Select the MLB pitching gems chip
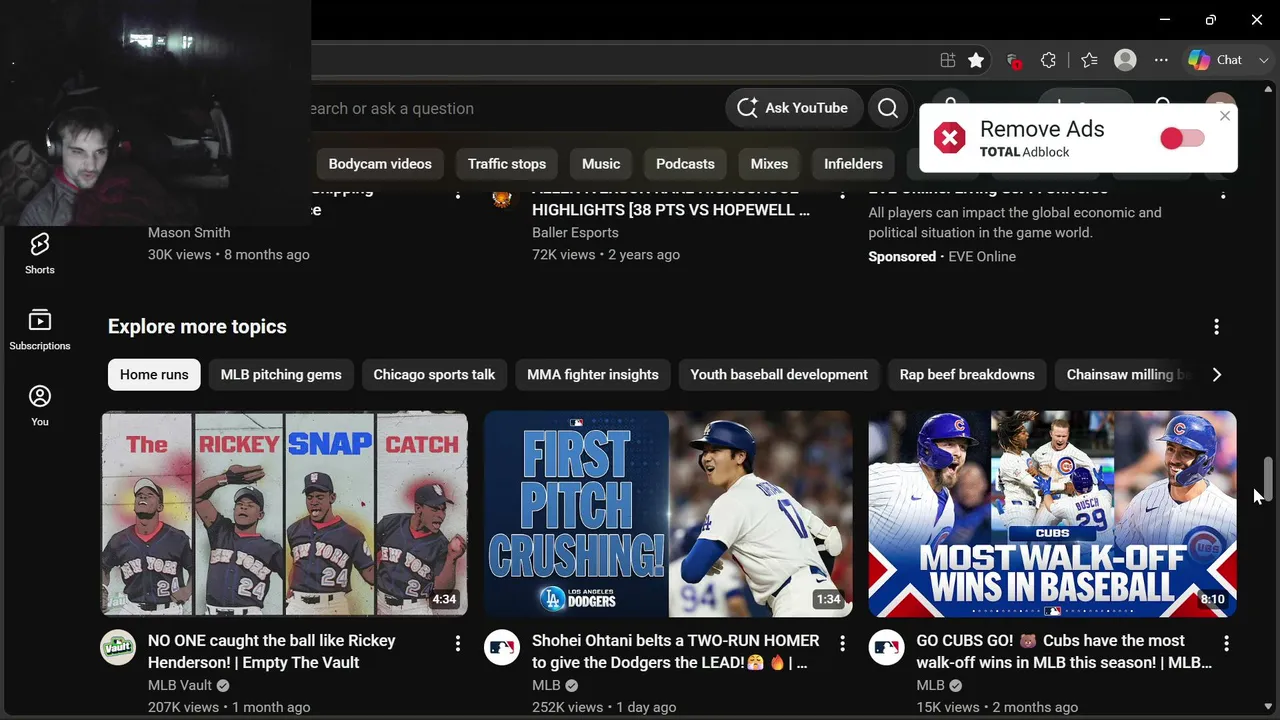1280x720 pixels. (x=281, y=375)
